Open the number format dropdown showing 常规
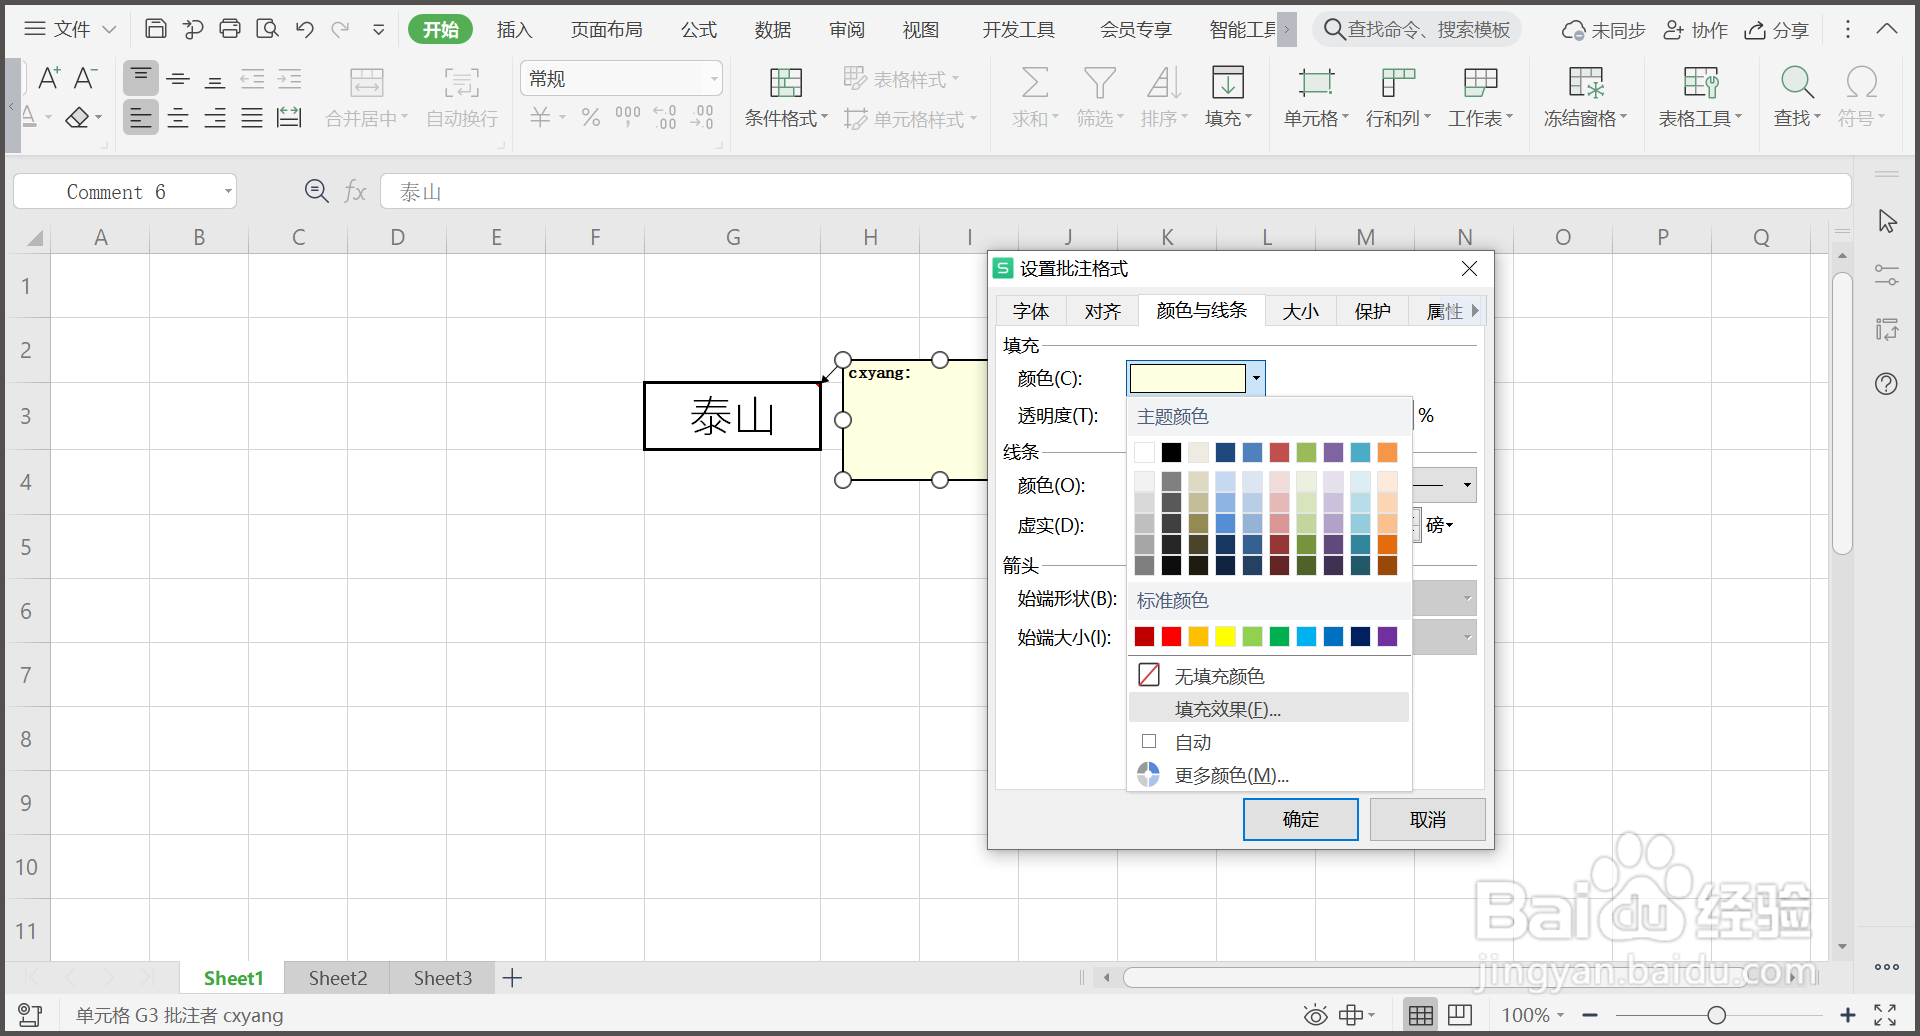 621,78
